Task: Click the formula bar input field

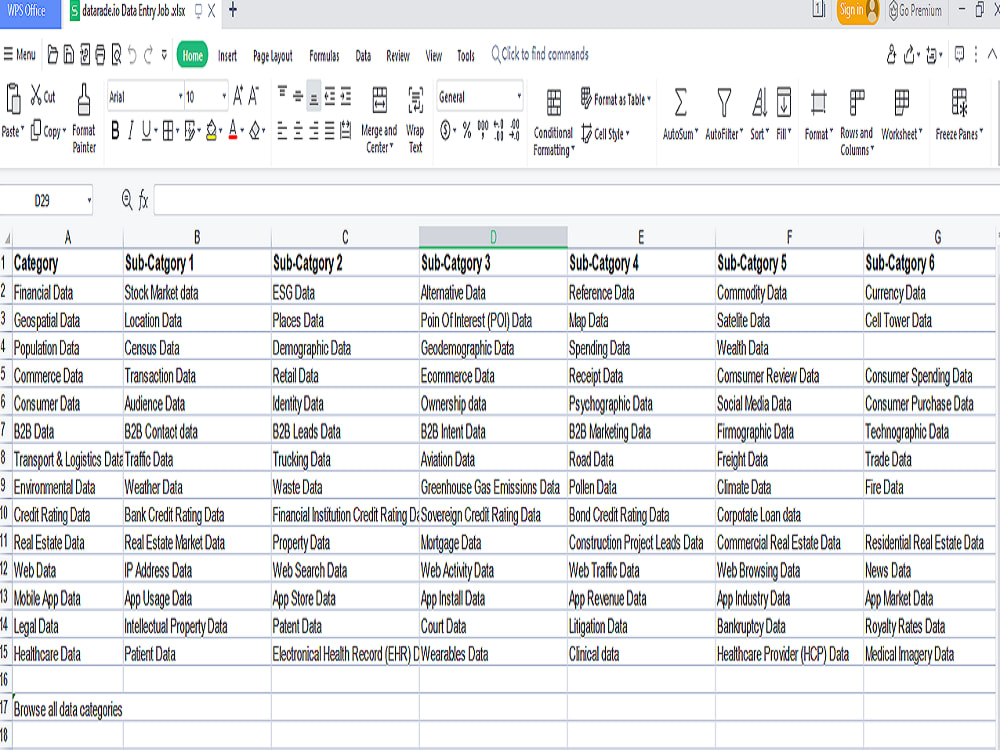Action: click(577, 200)
